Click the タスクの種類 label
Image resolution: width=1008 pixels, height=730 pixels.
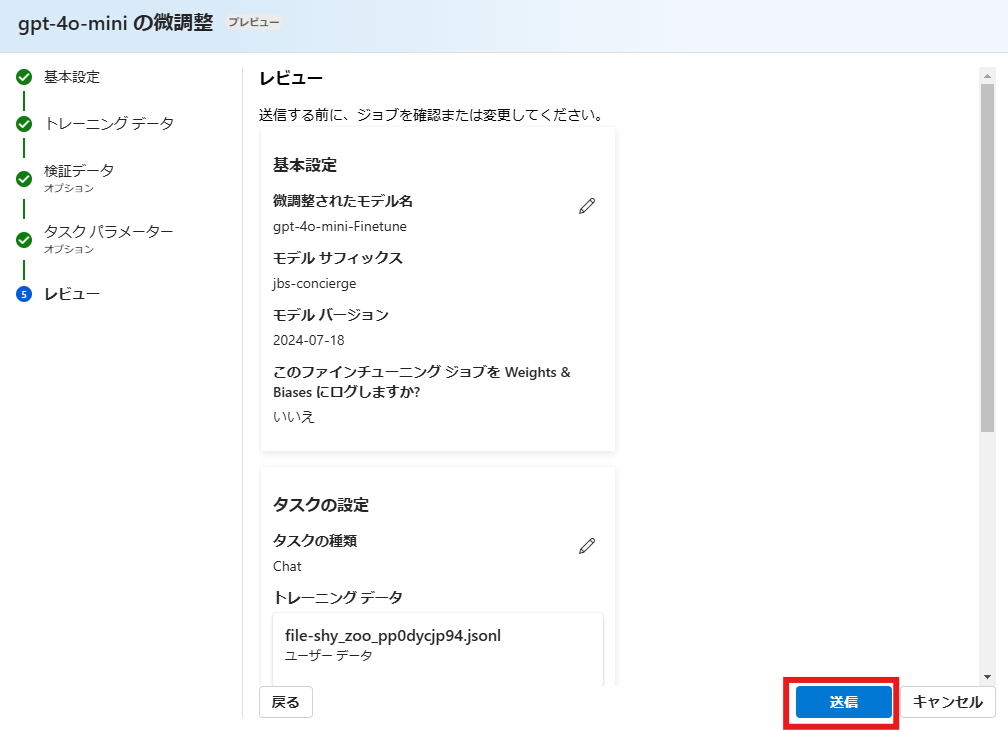tap(315, 541)
